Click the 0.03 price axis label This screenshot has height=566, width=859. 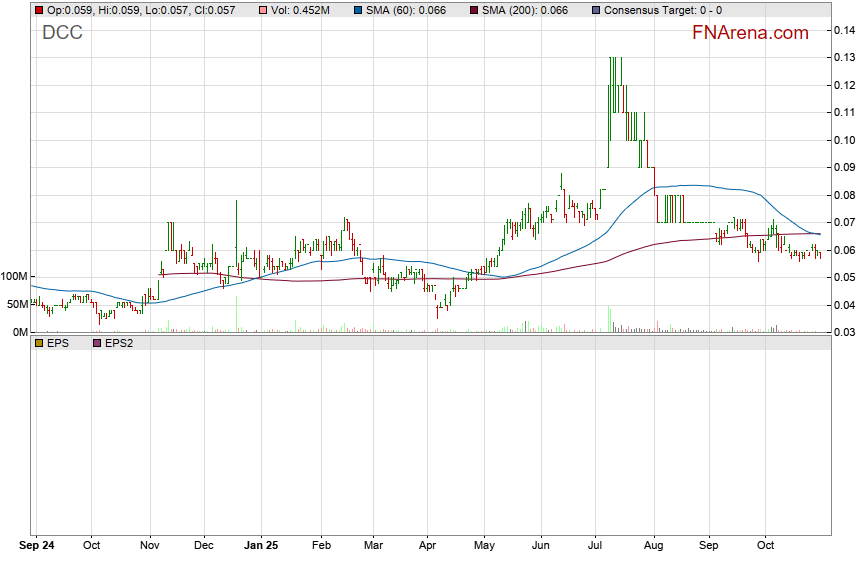[844, 332]
